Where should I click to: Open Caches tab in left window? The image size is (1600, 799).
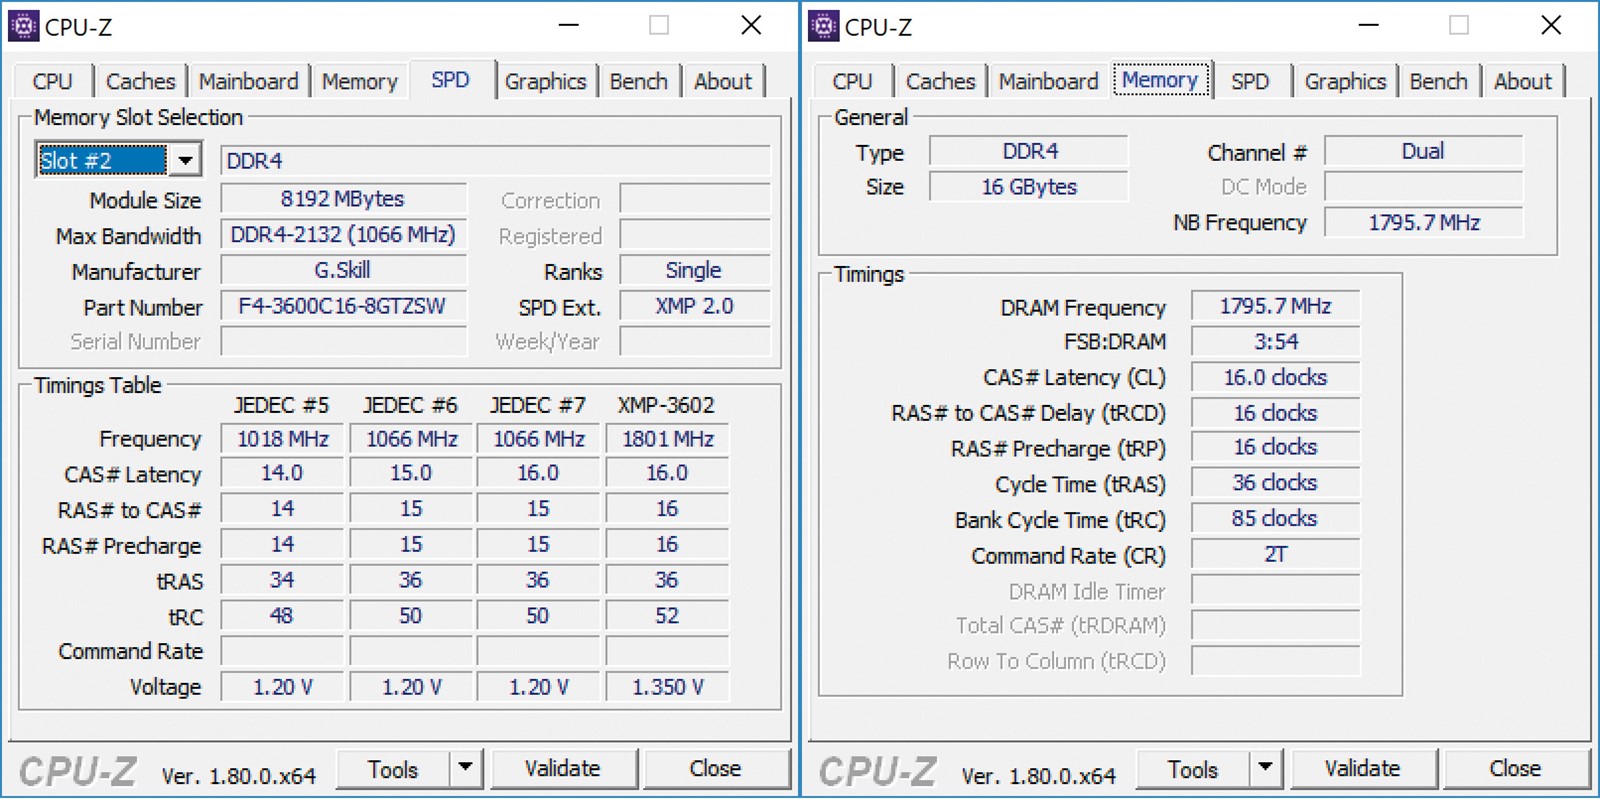140,82
